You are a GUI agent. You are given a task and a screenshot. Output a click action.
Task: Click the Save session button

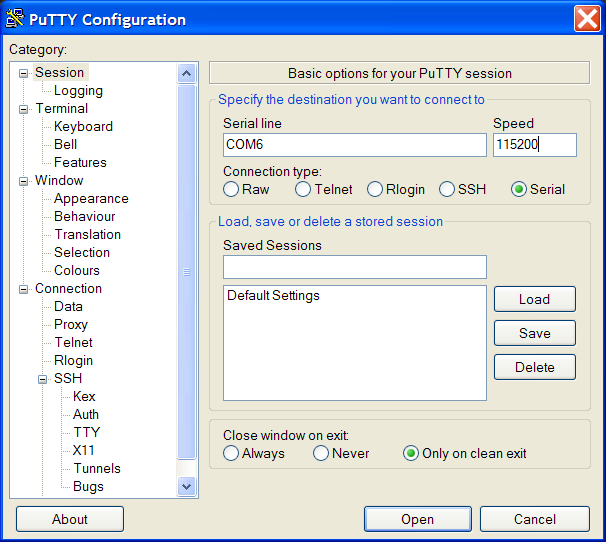535,333
